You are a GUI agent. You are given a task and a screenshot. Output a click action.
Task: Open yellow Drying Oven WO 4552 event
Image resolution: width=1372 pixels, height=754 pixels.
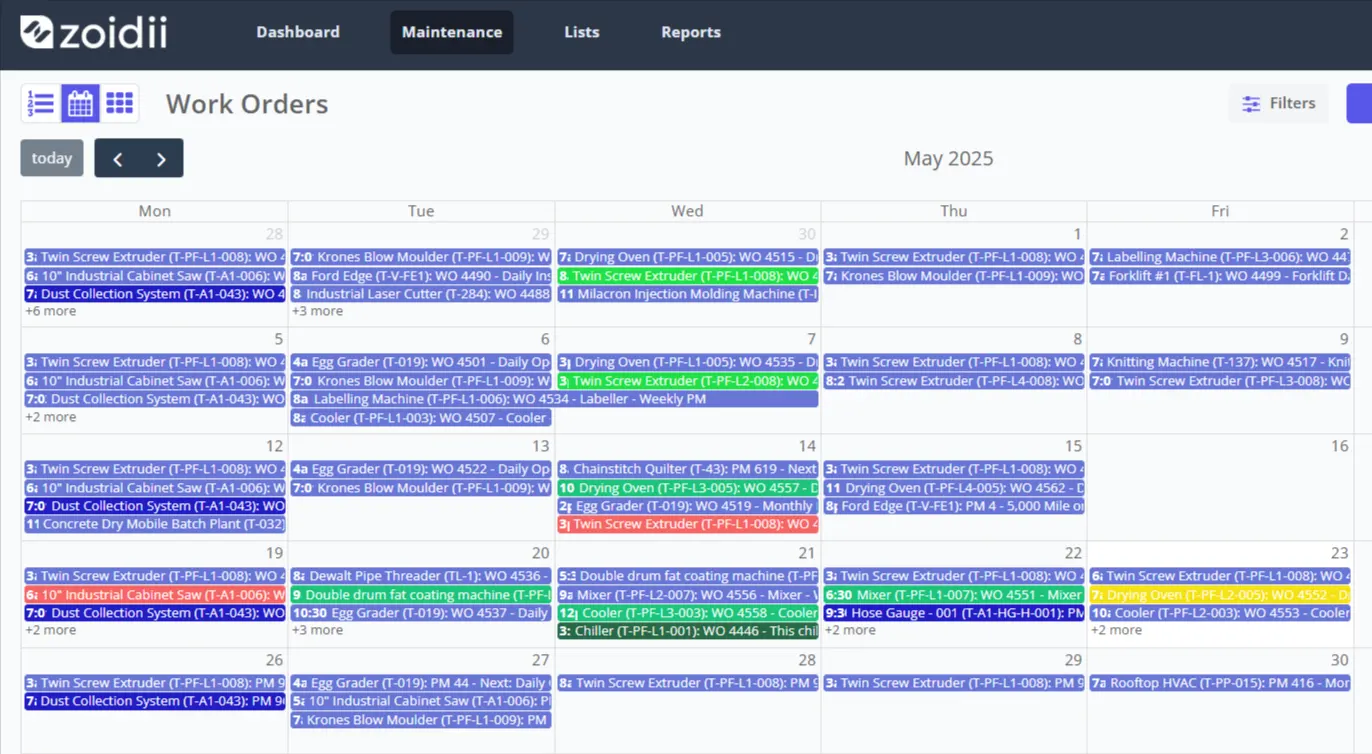[1220, 595]
